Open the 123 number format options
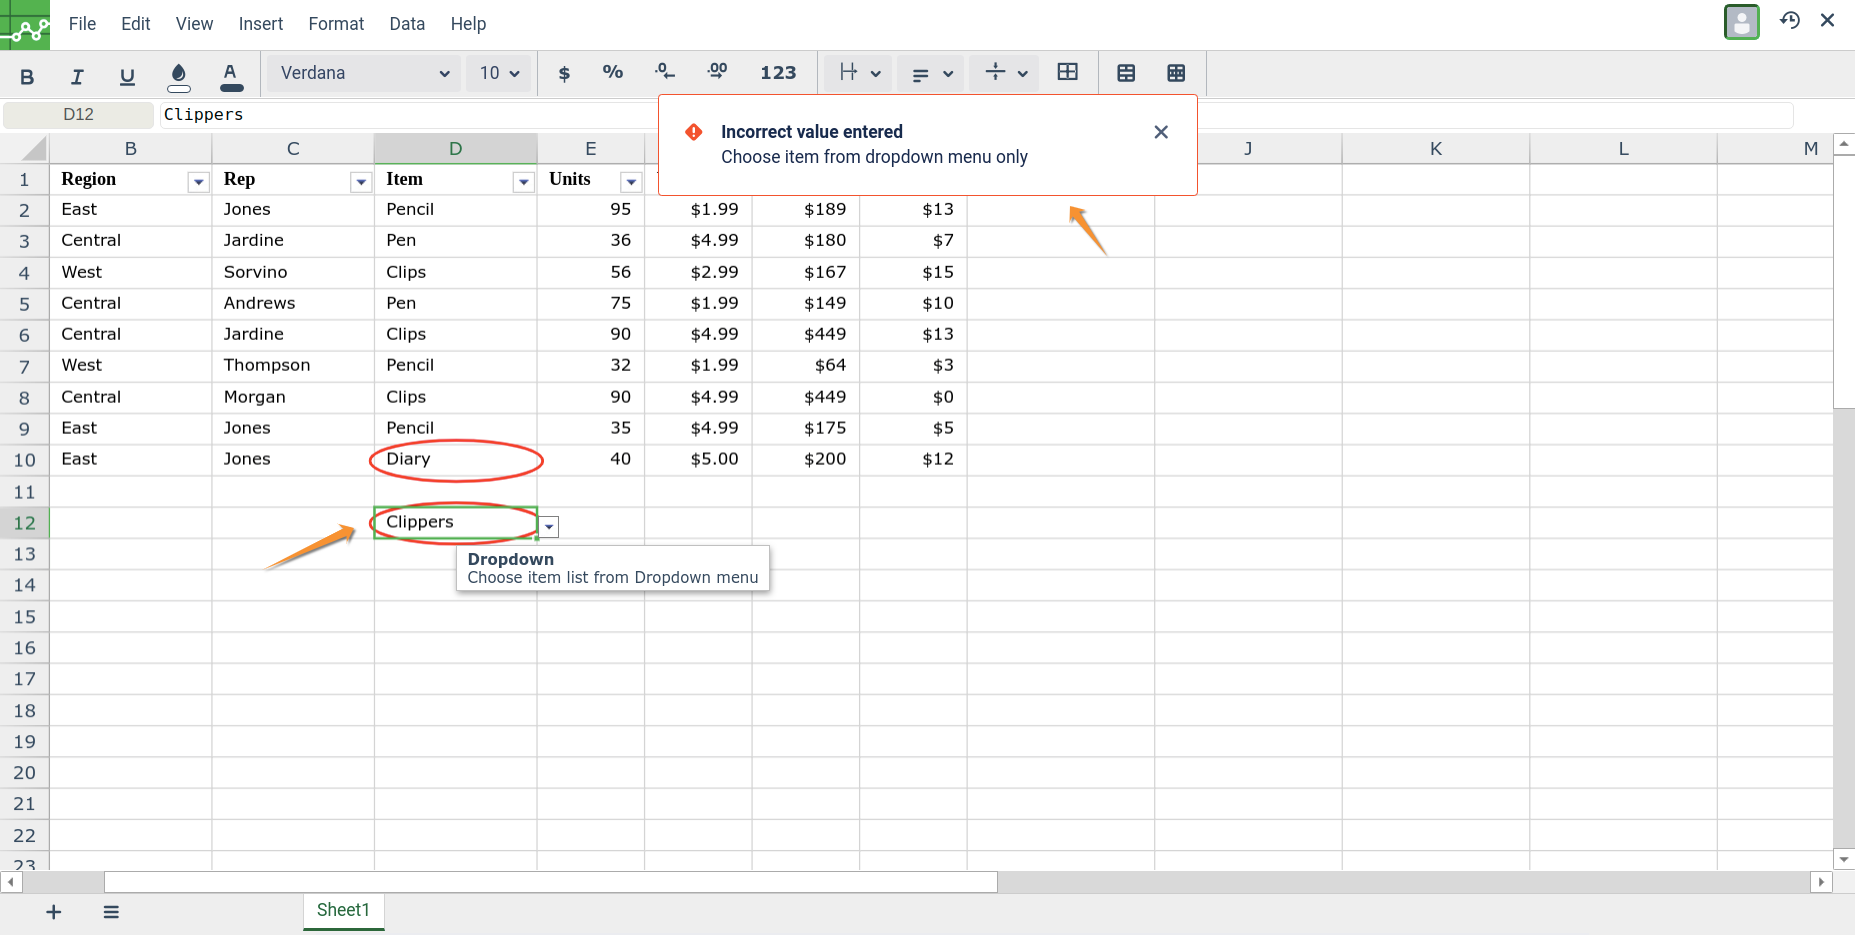 [778, 73]
